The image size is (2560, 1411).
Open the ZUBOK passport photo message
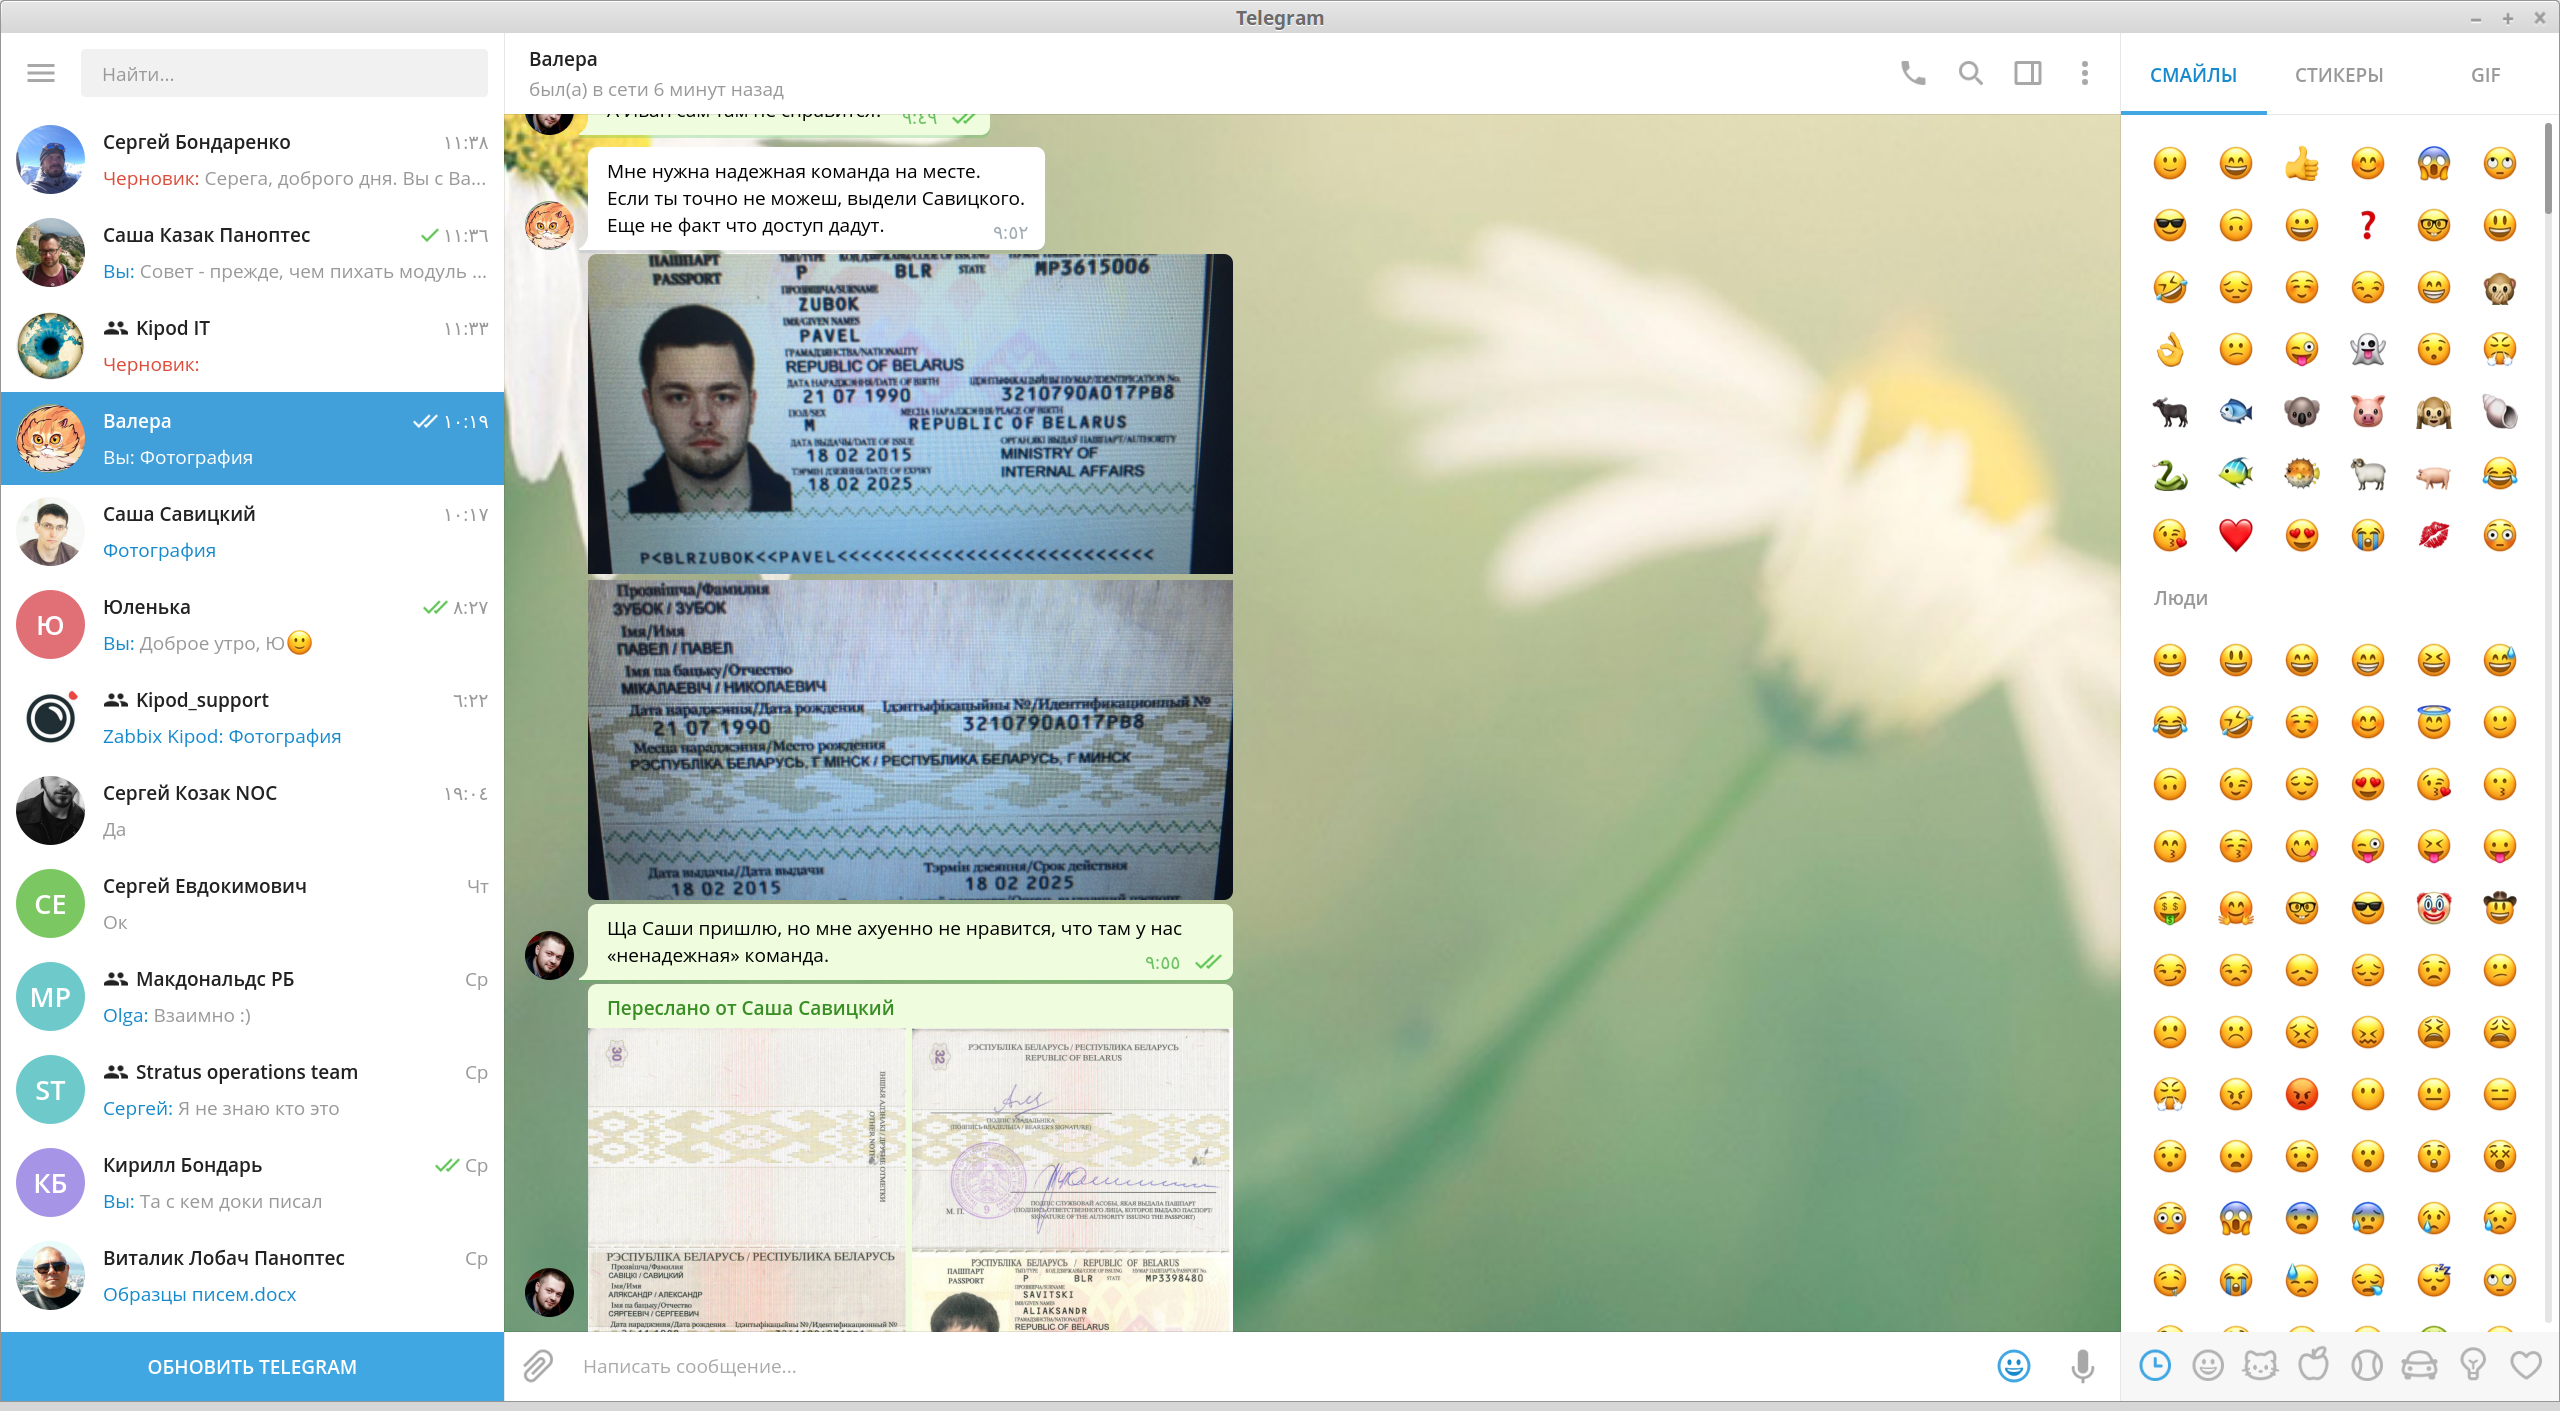pos(910,414)
